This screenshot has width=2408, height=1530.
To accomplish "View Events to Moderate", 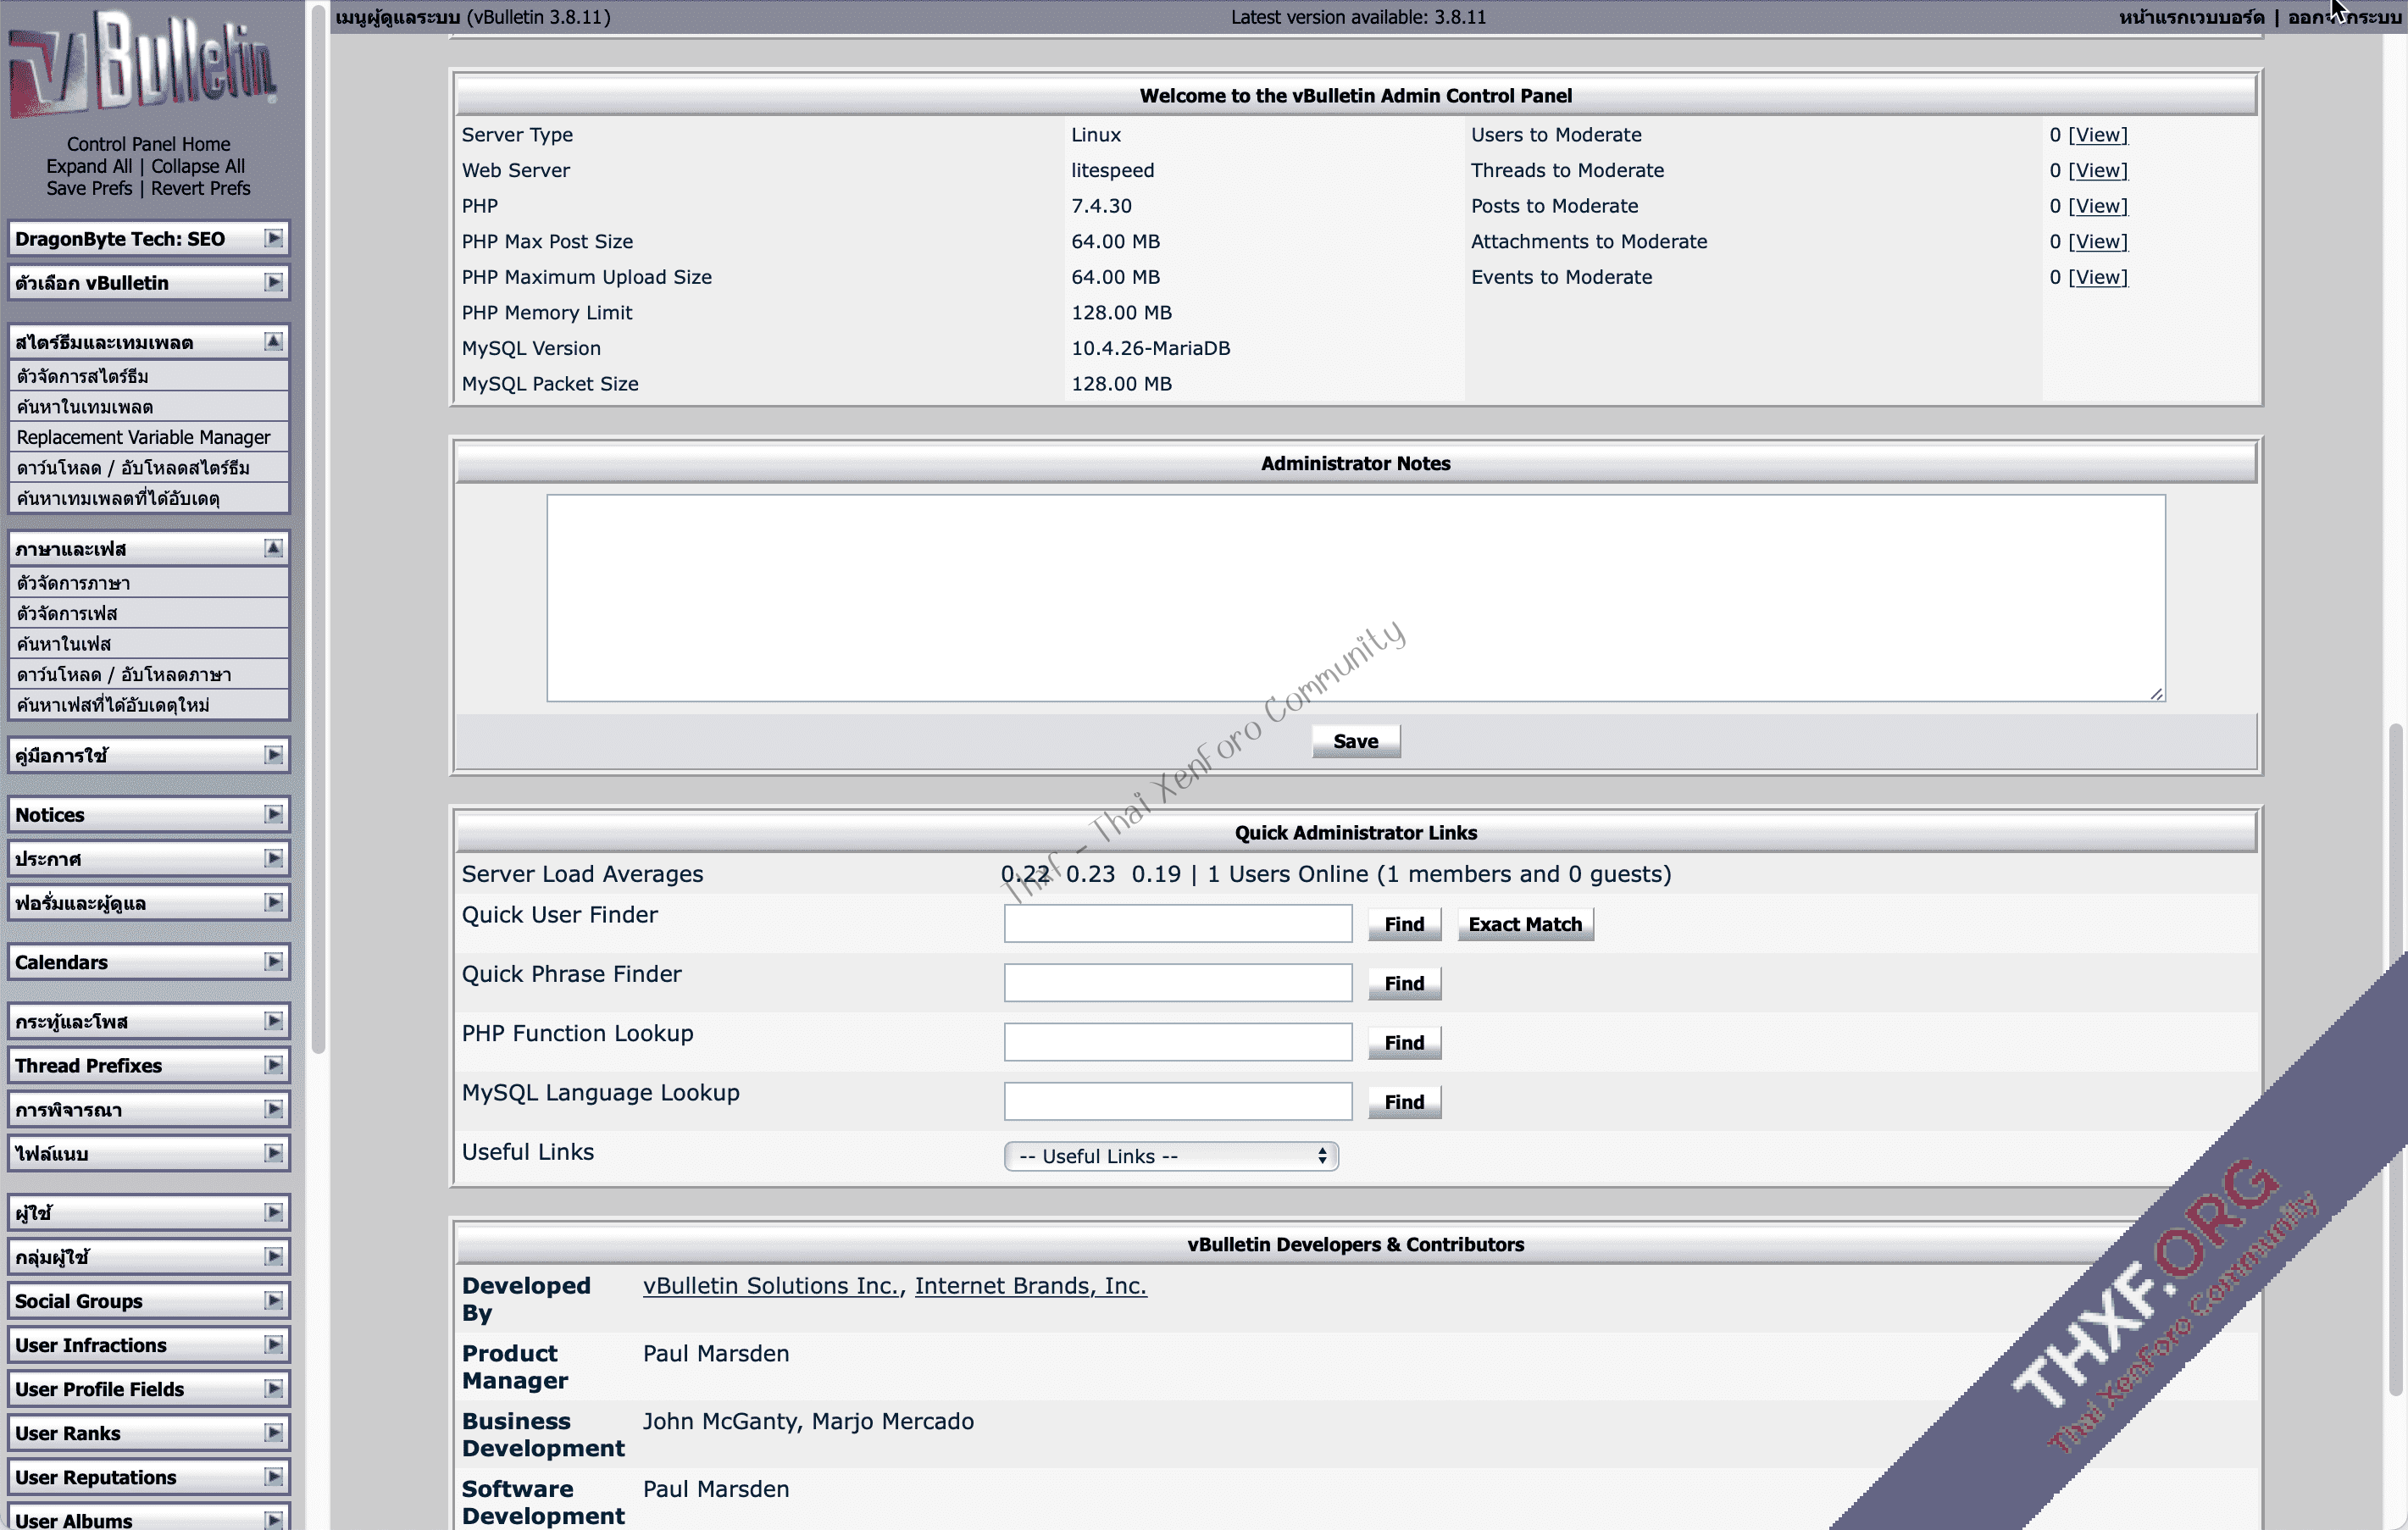I will (2097, 277).
